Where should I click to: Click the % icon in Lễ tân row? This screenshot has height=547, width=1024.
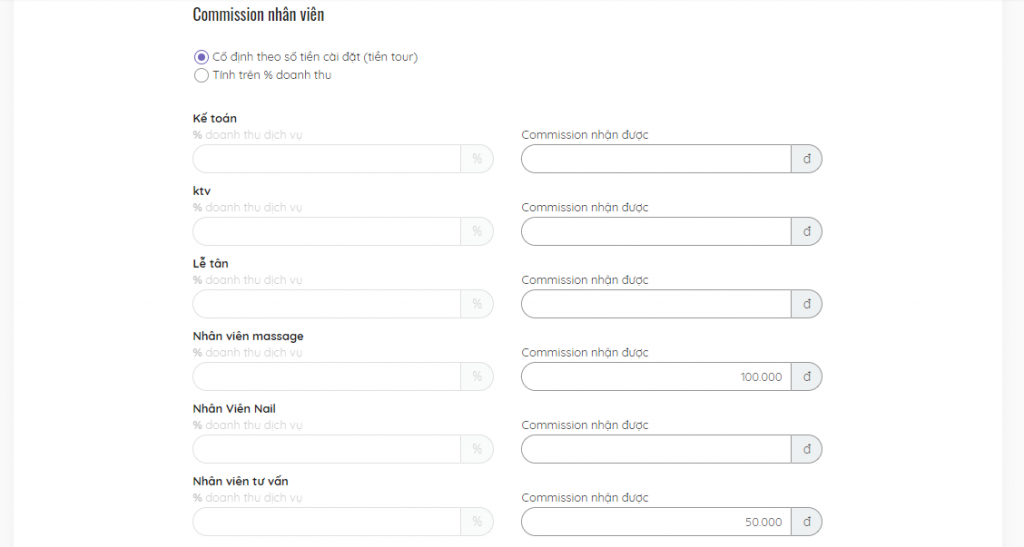click(477, 304)
